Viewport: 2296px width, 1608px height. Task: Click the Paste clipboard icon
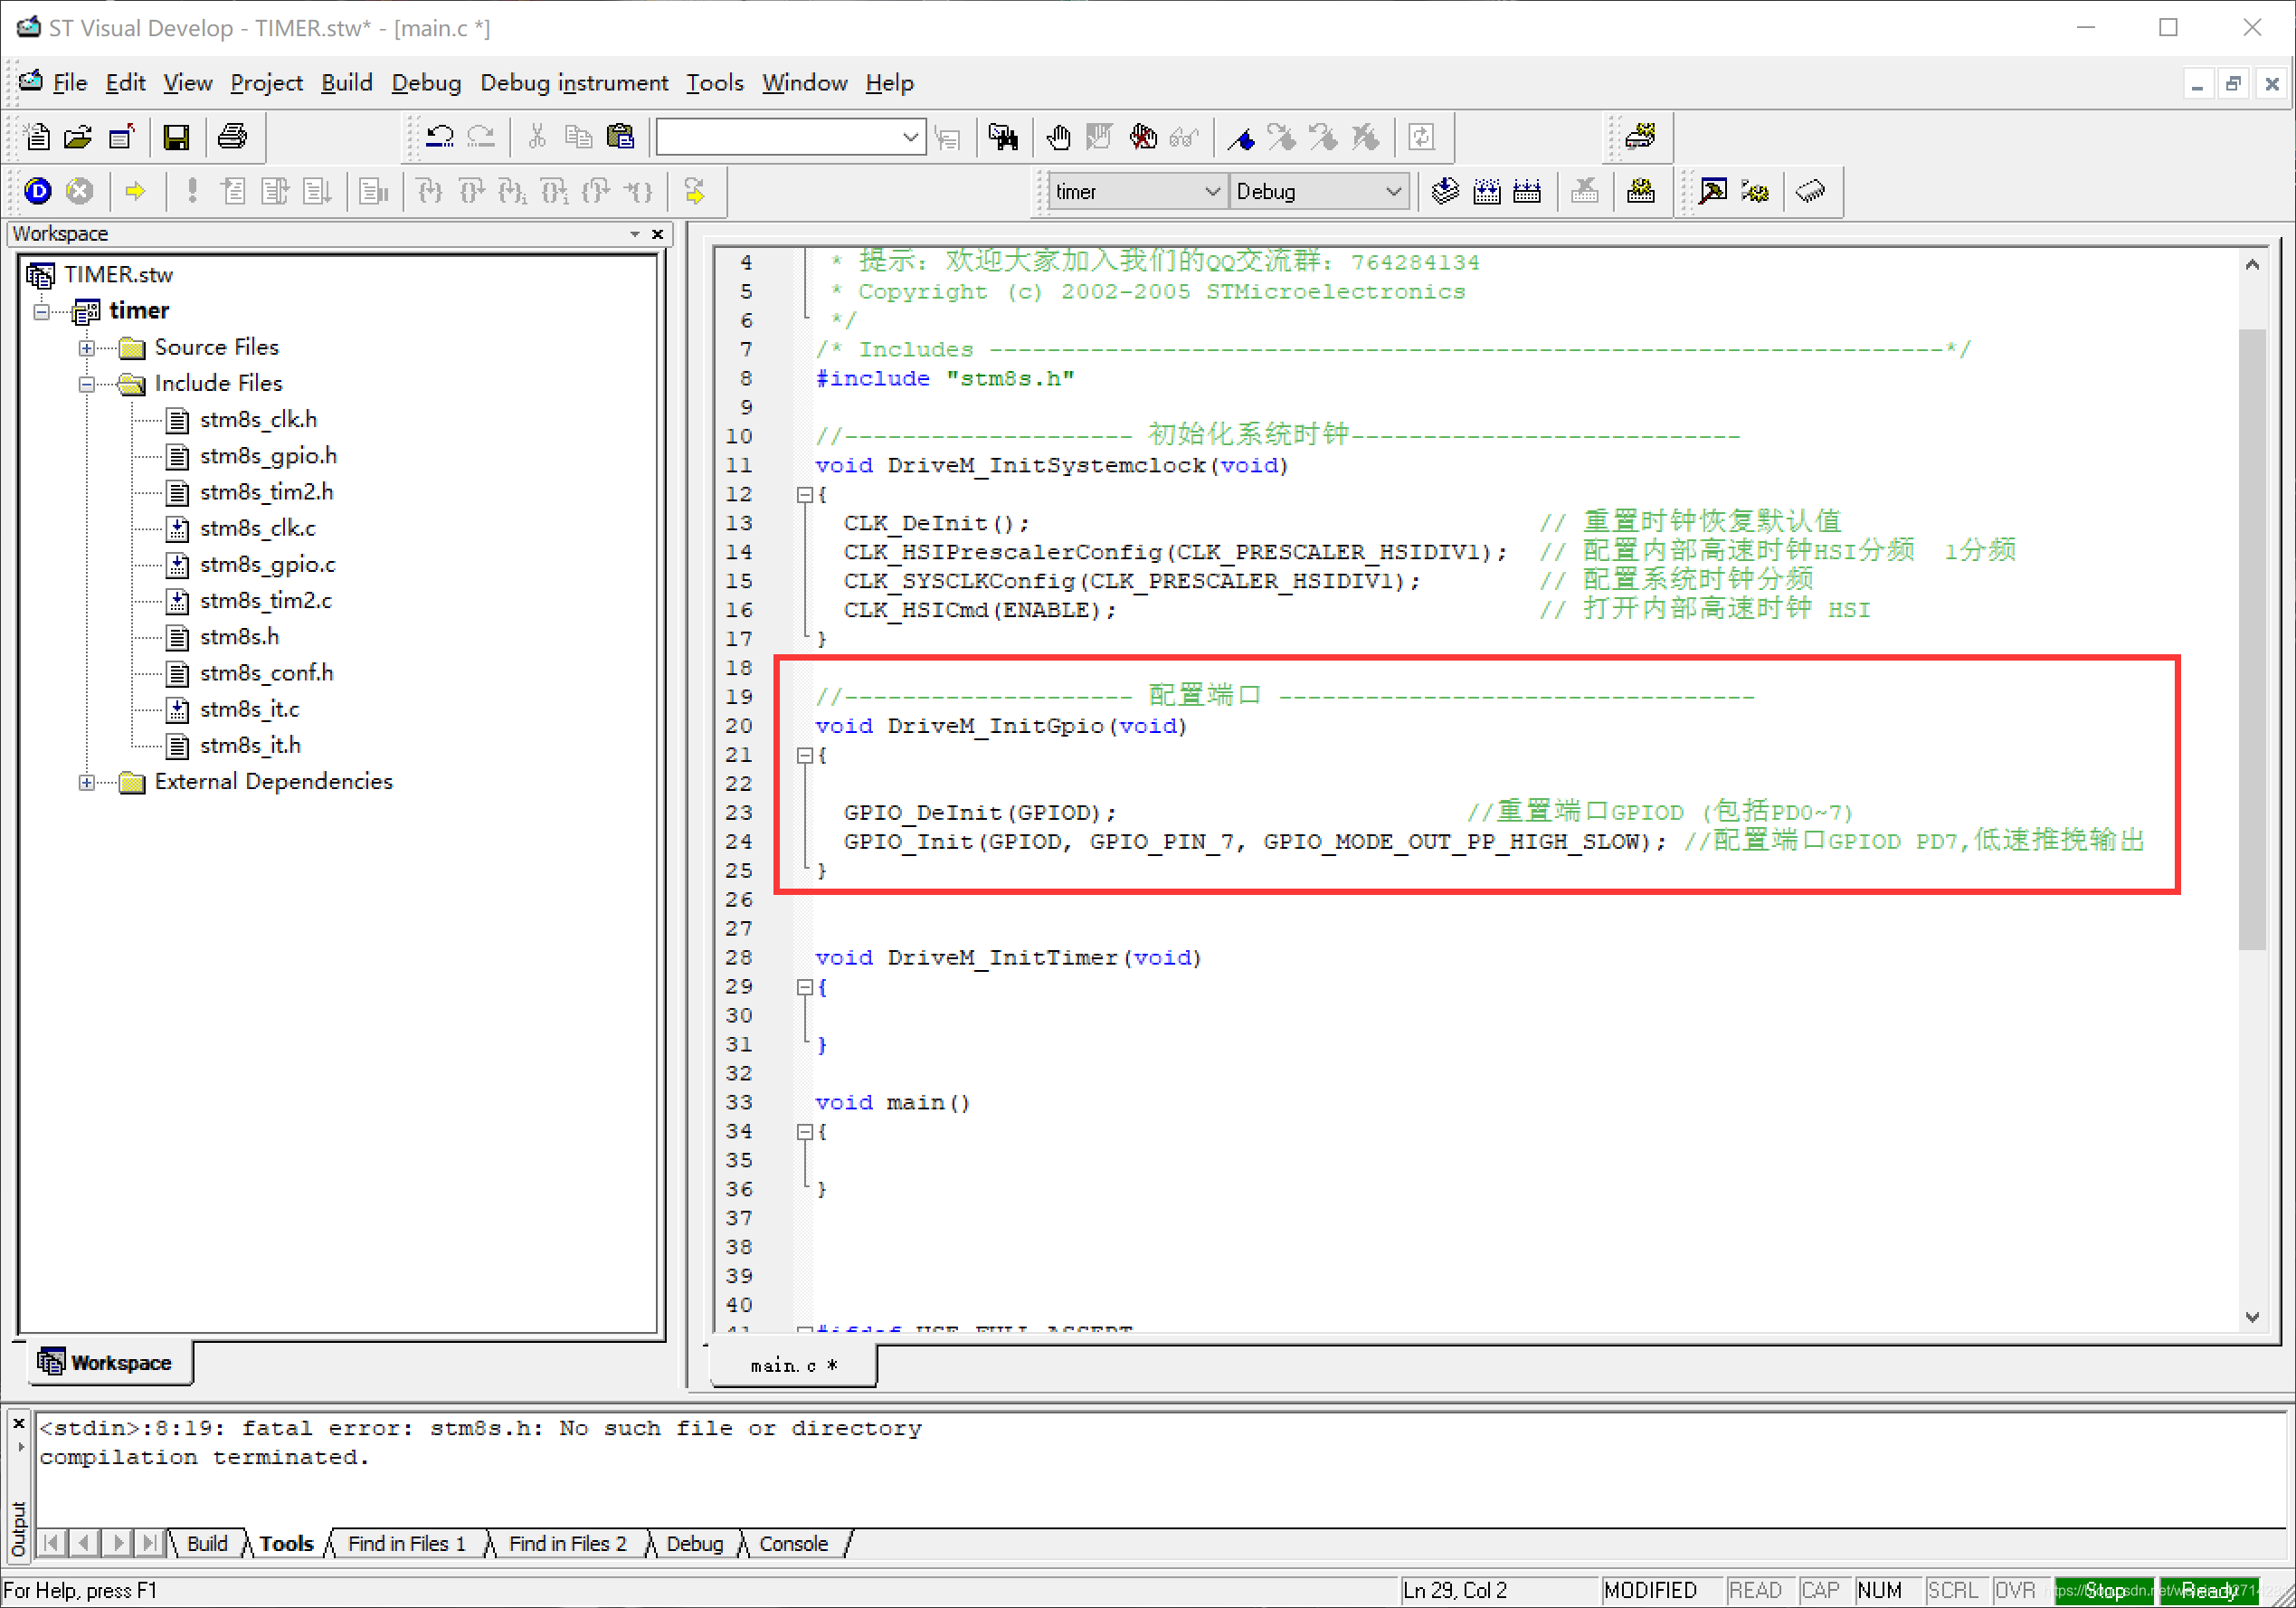coord(621,137)
